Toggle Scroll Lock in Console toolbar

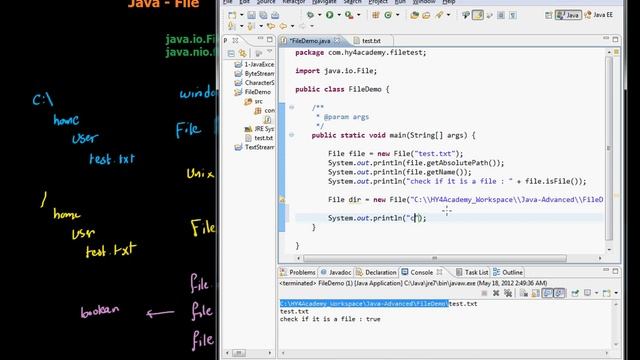(x=536, y=293)
